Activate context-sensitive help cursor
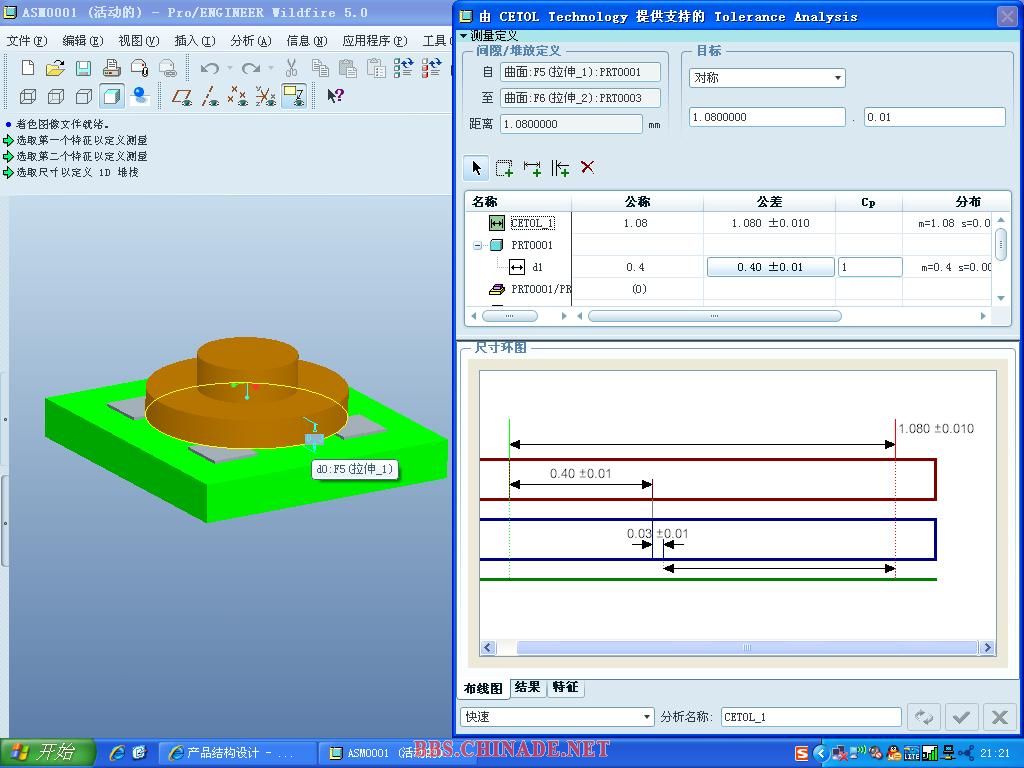Screen dimensions: 1024x768 pyautogui.click(x=335, y=96)
